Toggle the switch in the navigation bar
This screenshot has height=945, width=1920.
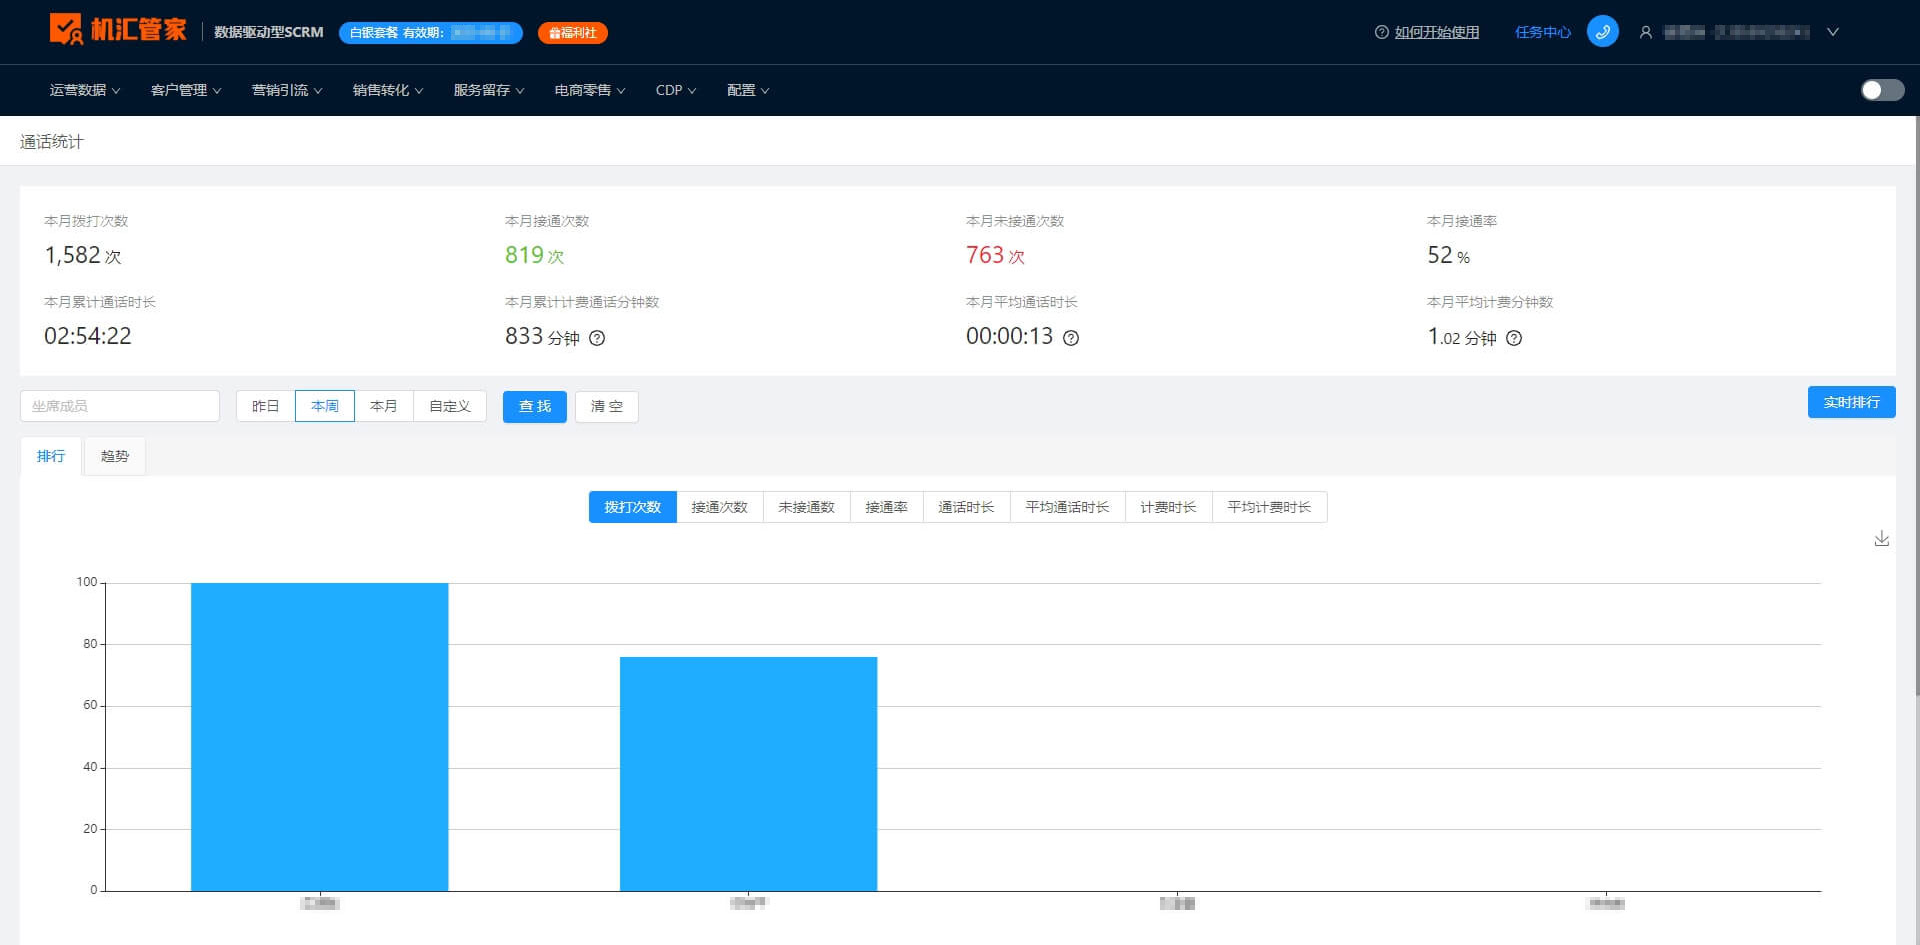[1882, 90]
